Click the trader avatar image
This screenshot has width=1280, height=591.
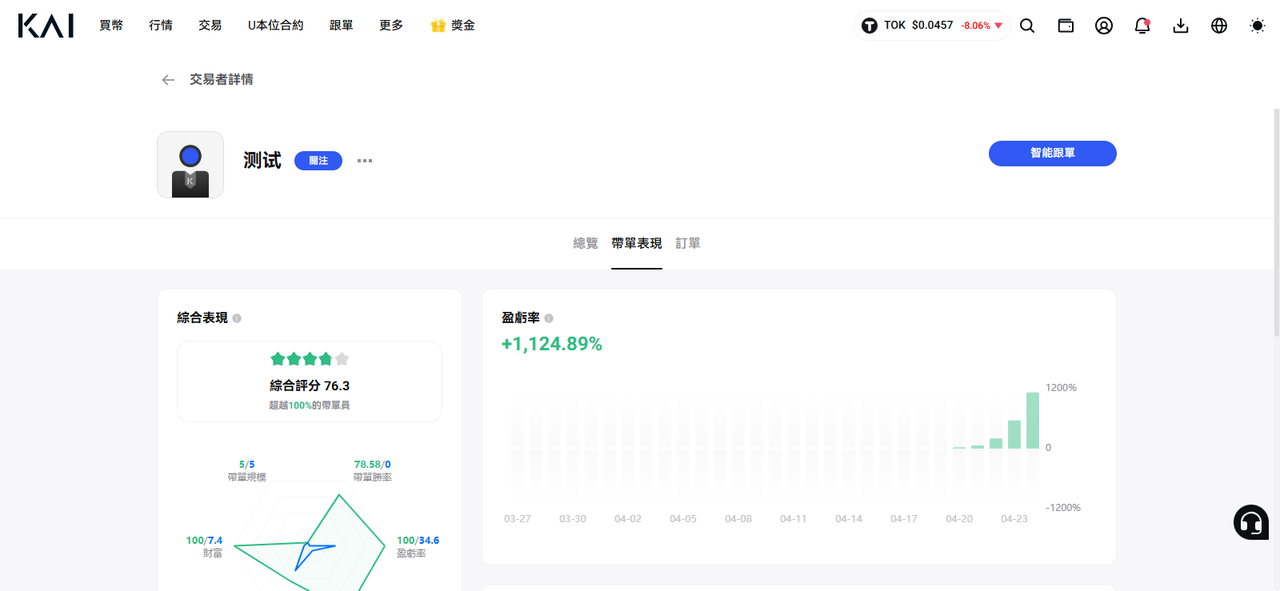(x=190, y=165)
